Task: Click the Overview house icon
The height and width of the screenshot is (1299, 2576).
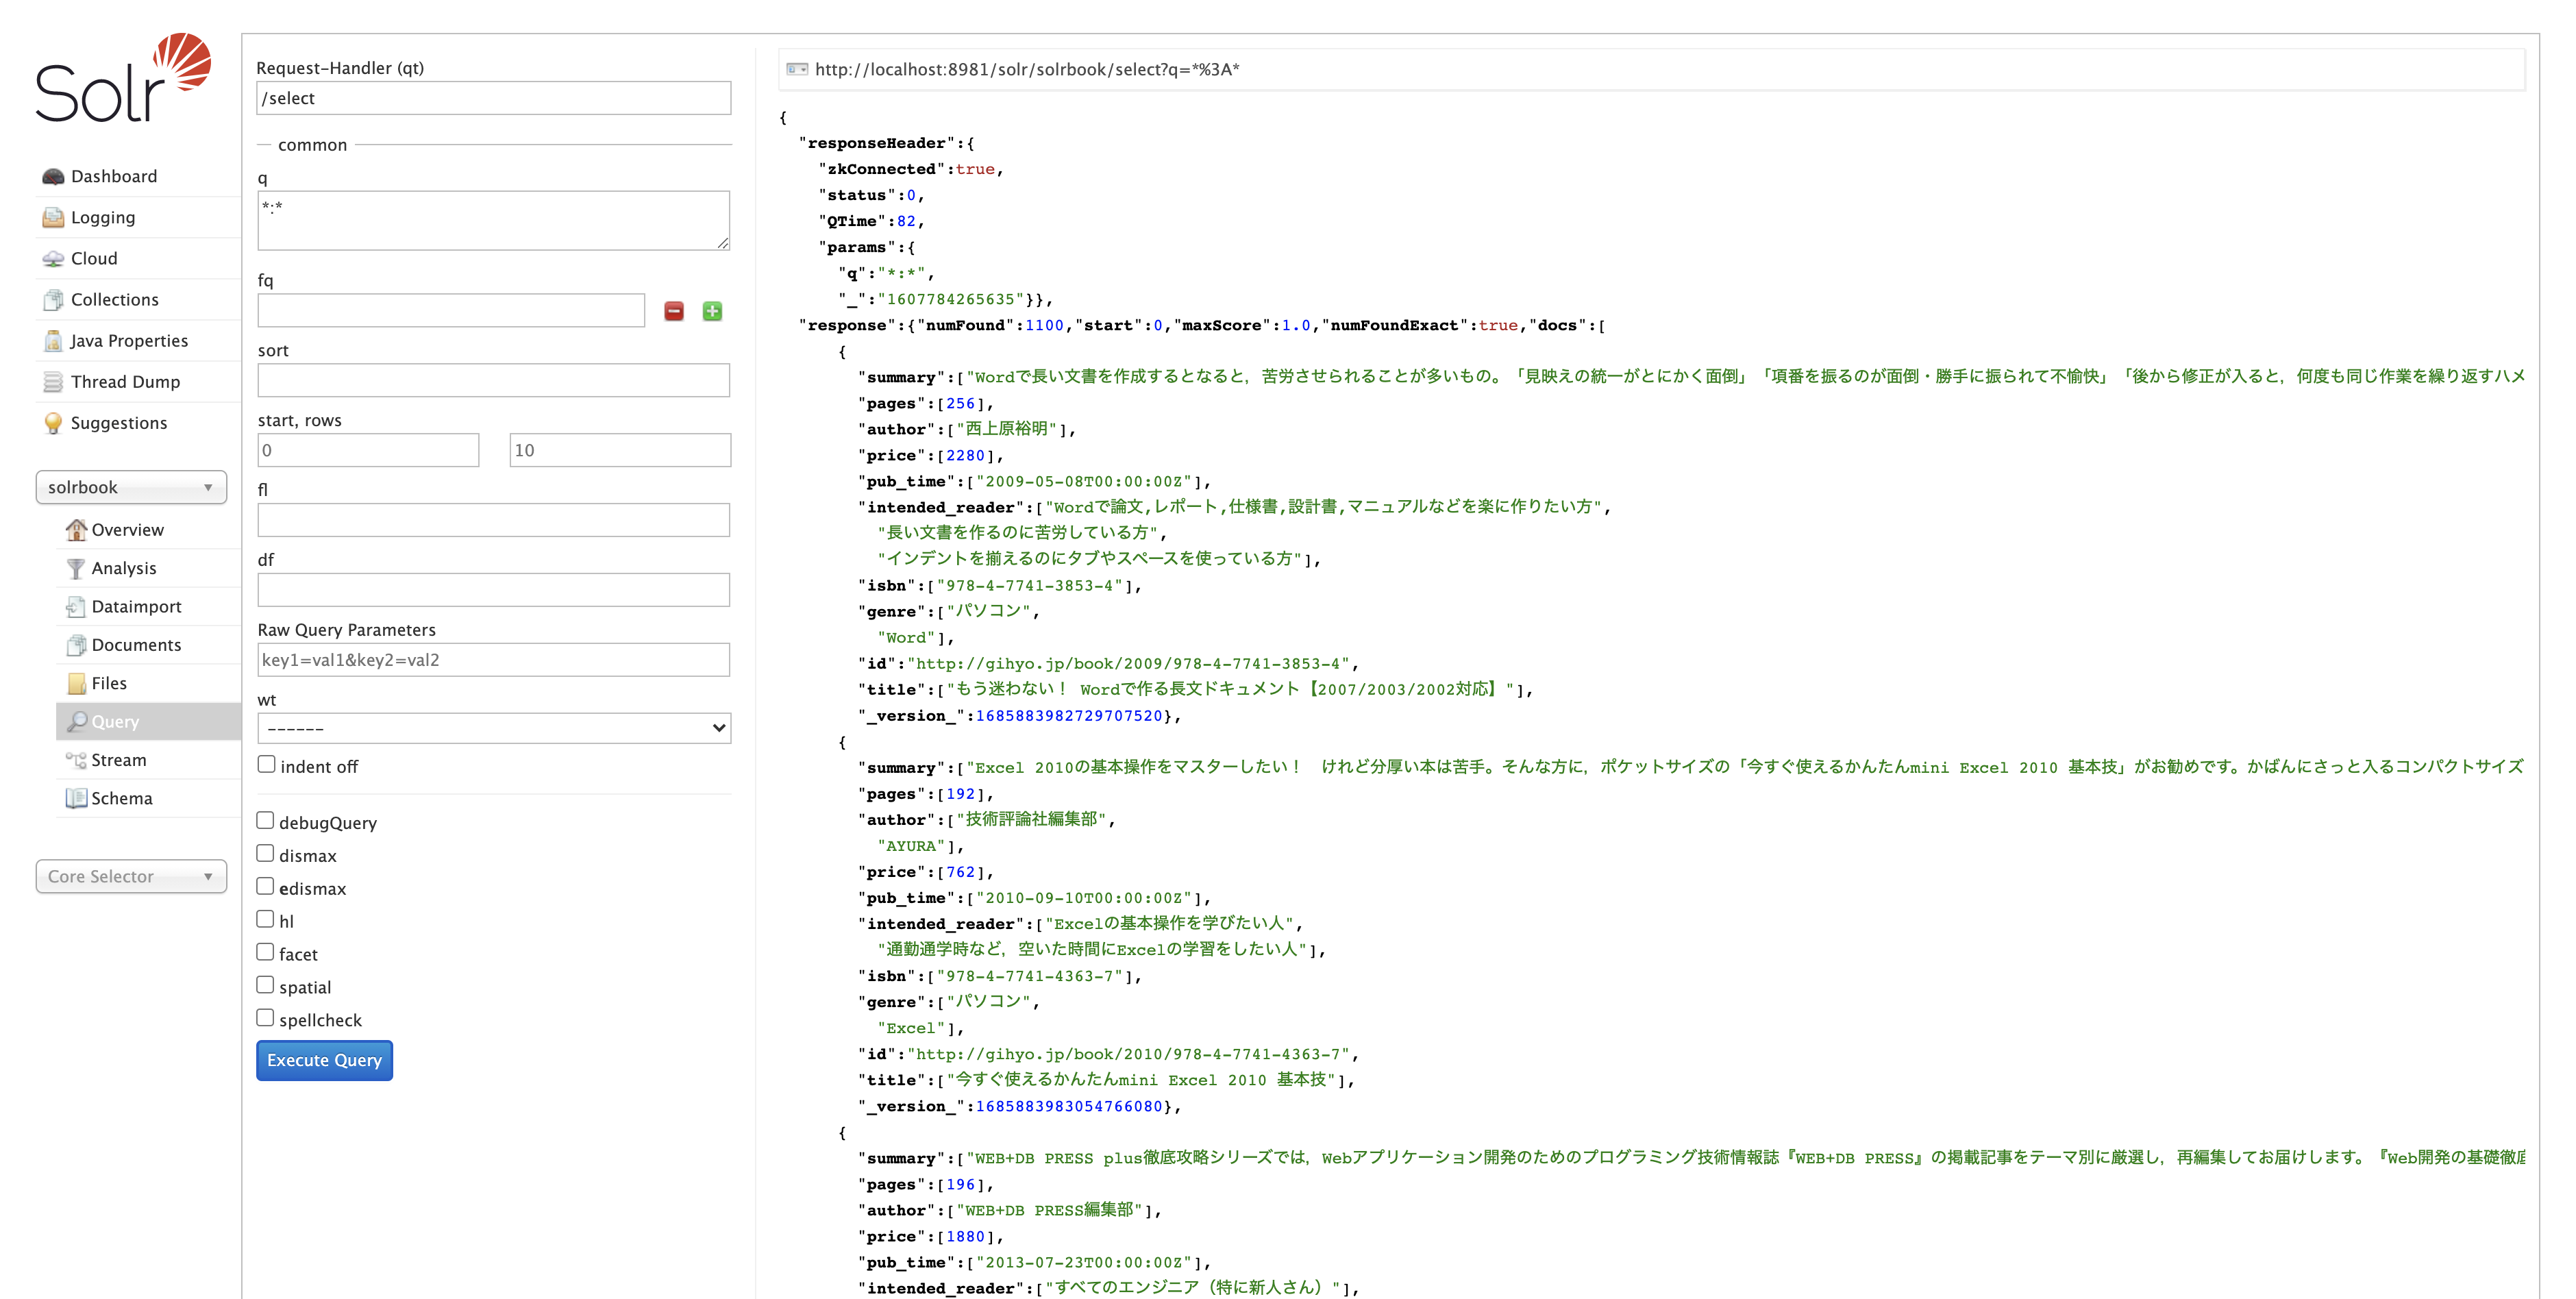Action: 76,530
